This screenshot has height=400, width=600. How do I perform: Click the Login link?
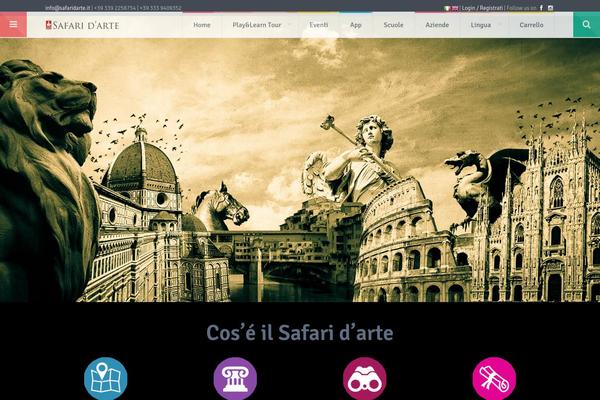point(468,8)
